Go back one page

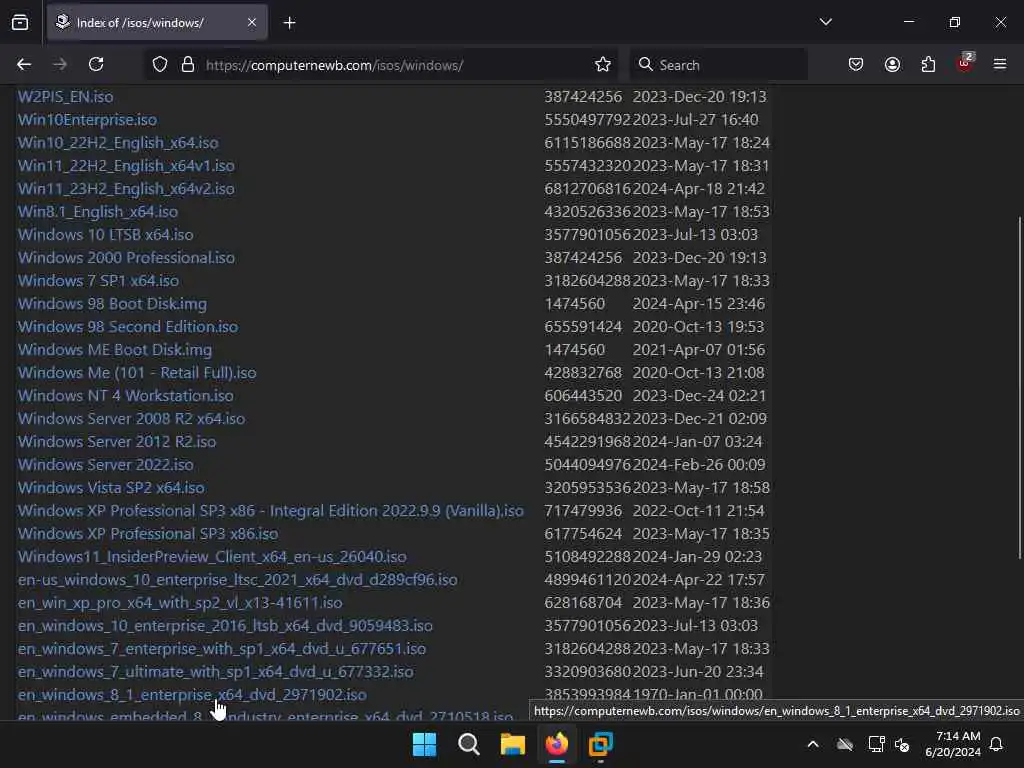click(24, 64)
